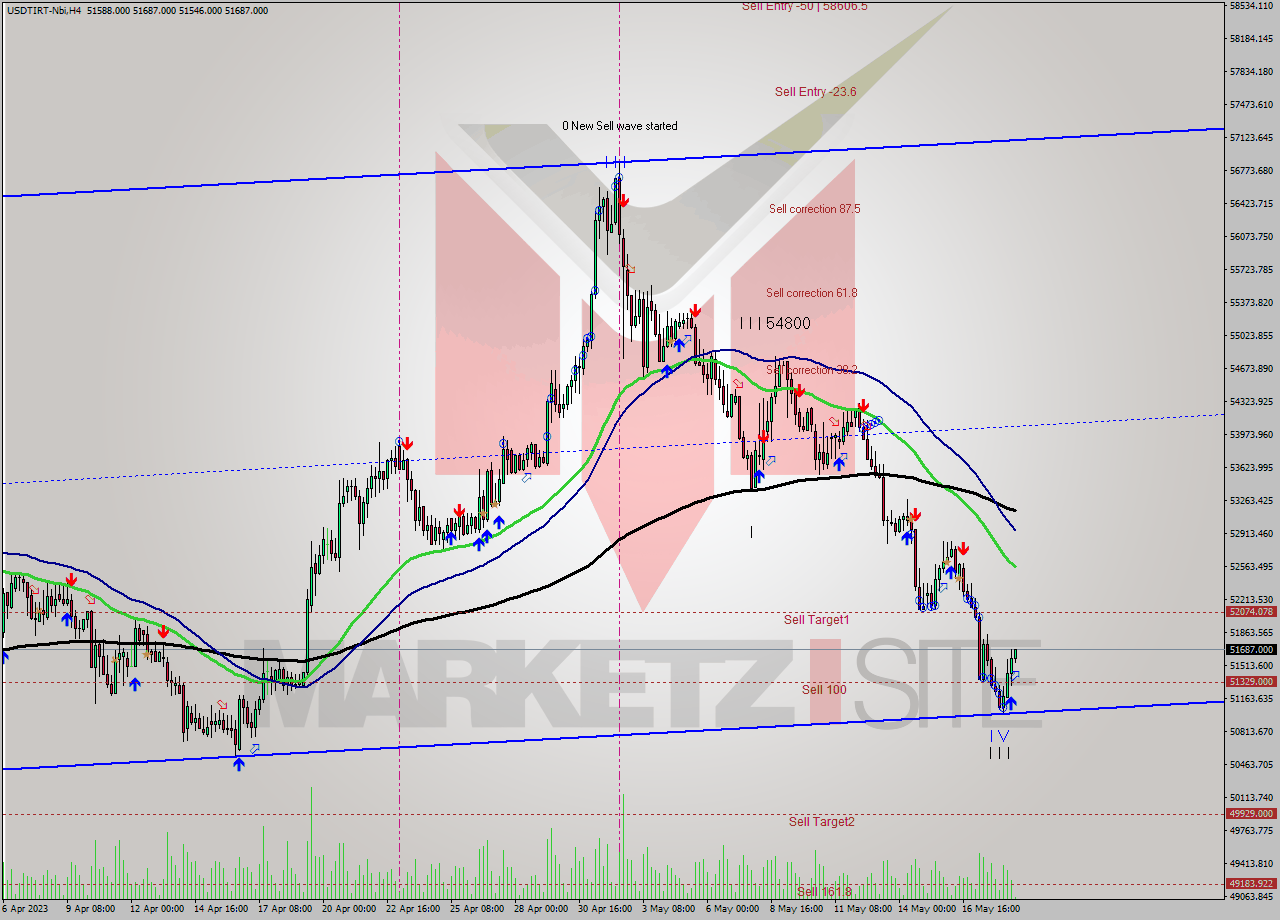Image resolution: width=1280 pixels, height=920 pixels.
Task: Click the 56423.715 price scale value
Action: (1251, 204)
